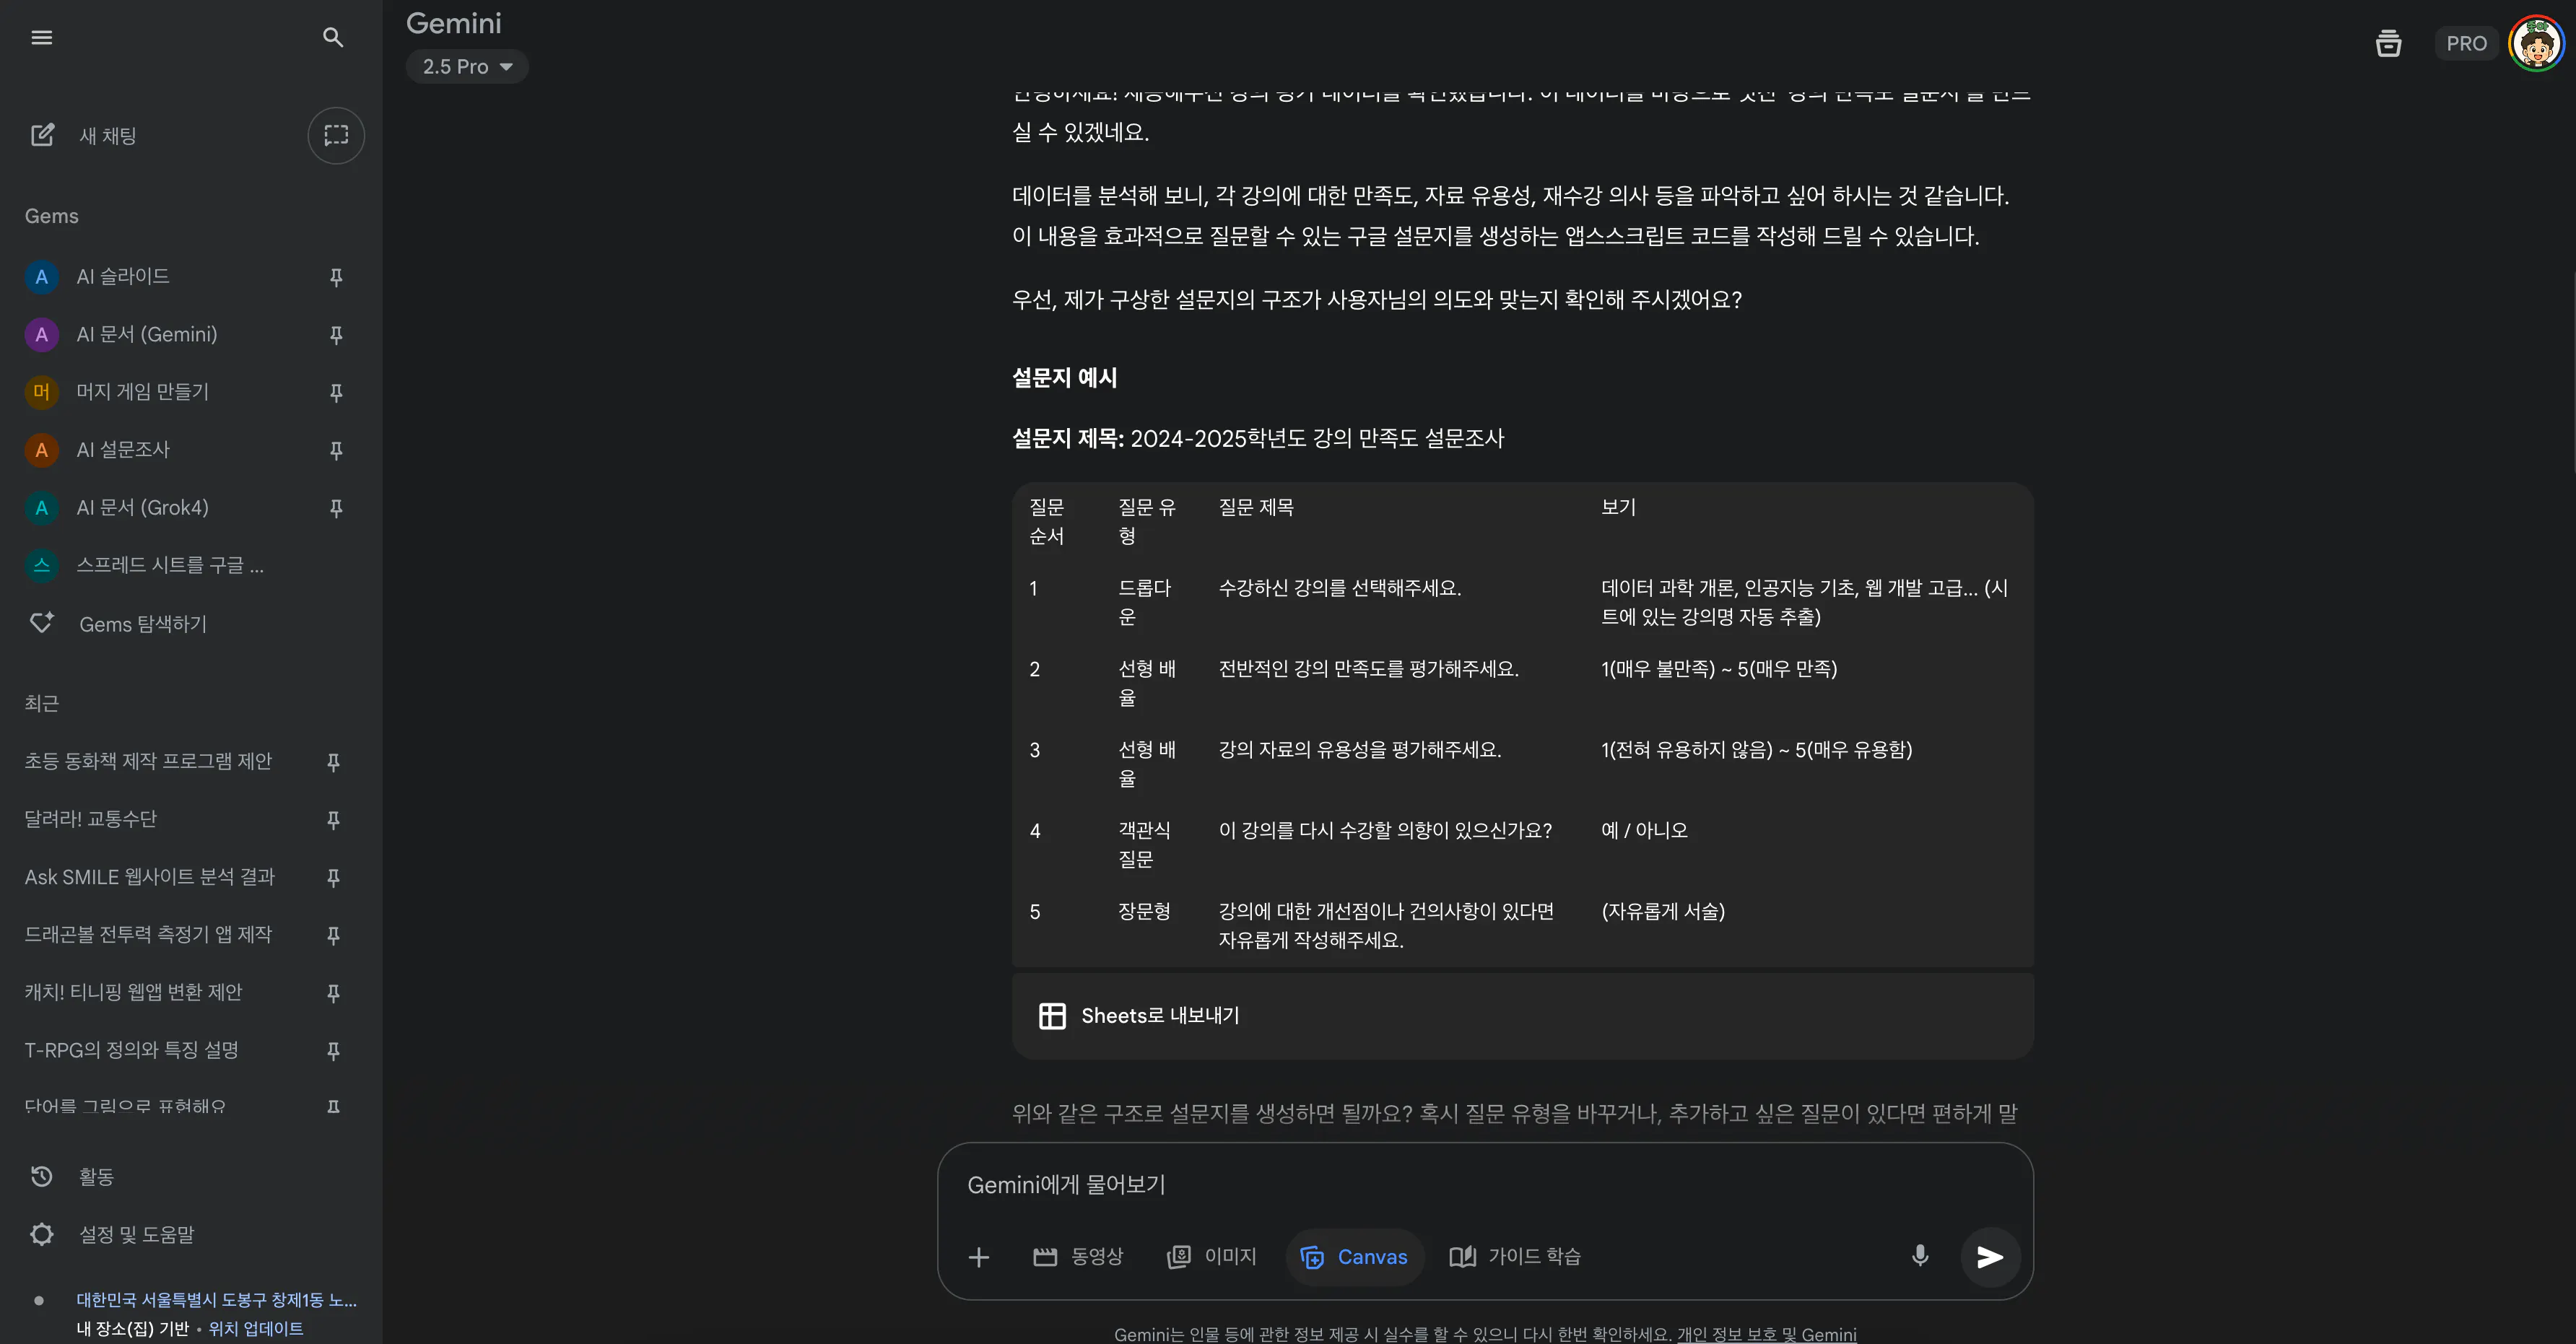
Task: Open 설정 및 도움말 settings menu
Action: pos(136,1235)
